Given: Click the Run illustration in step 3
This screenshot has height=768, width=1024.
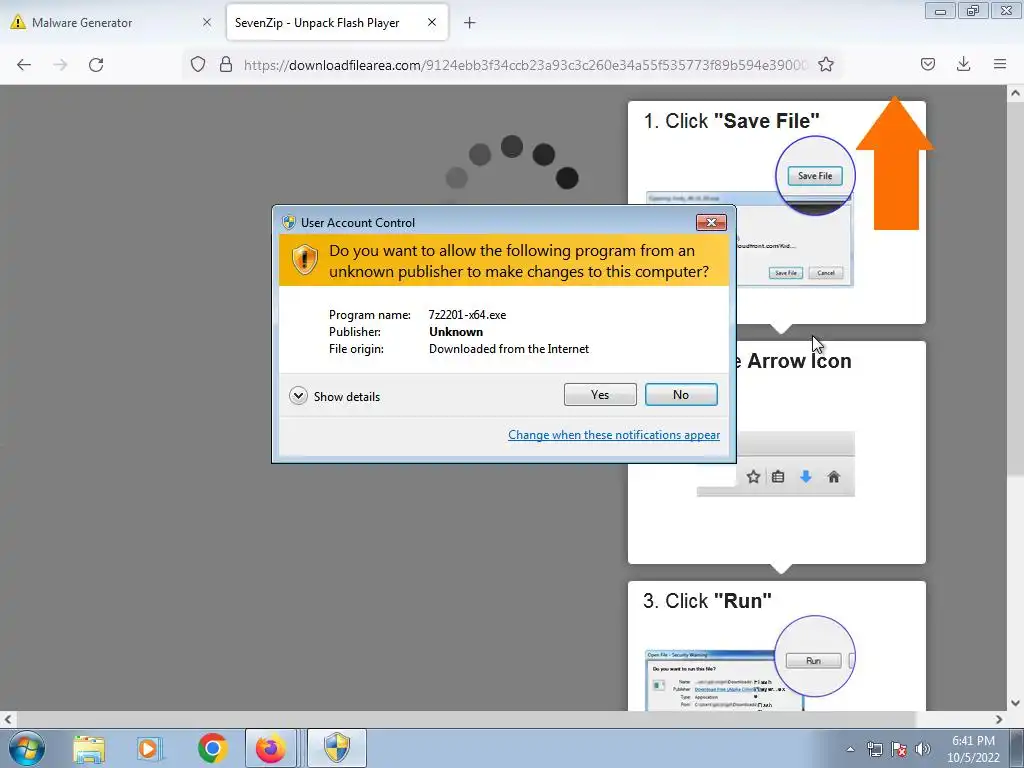Looking at the screenshot, I should [813, 661].
